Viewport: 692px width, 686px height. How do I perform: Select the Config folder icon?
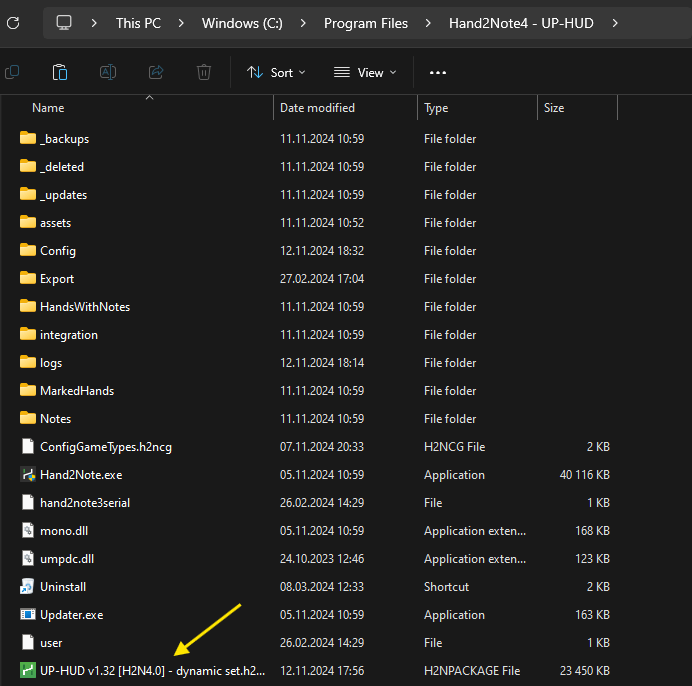[x=28, y=250]
